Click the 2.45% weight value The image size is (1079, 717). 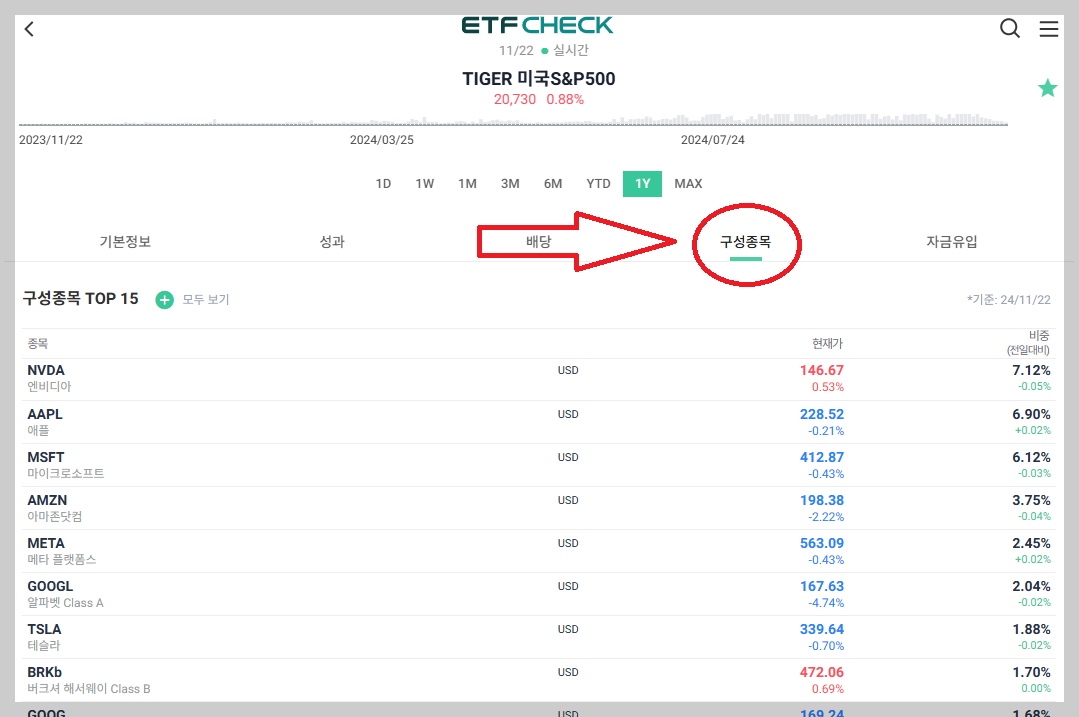click(x=1031, y=544)
